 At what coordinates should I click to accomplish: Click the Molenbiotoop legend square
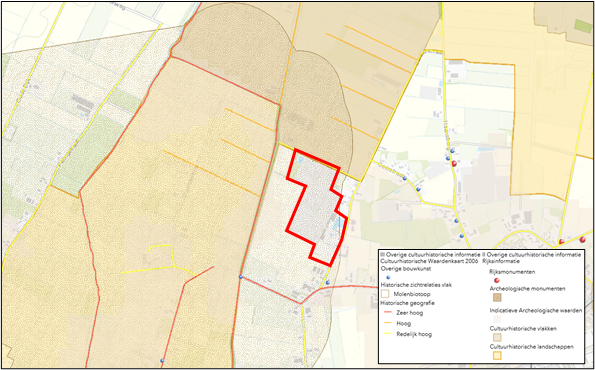386,294
